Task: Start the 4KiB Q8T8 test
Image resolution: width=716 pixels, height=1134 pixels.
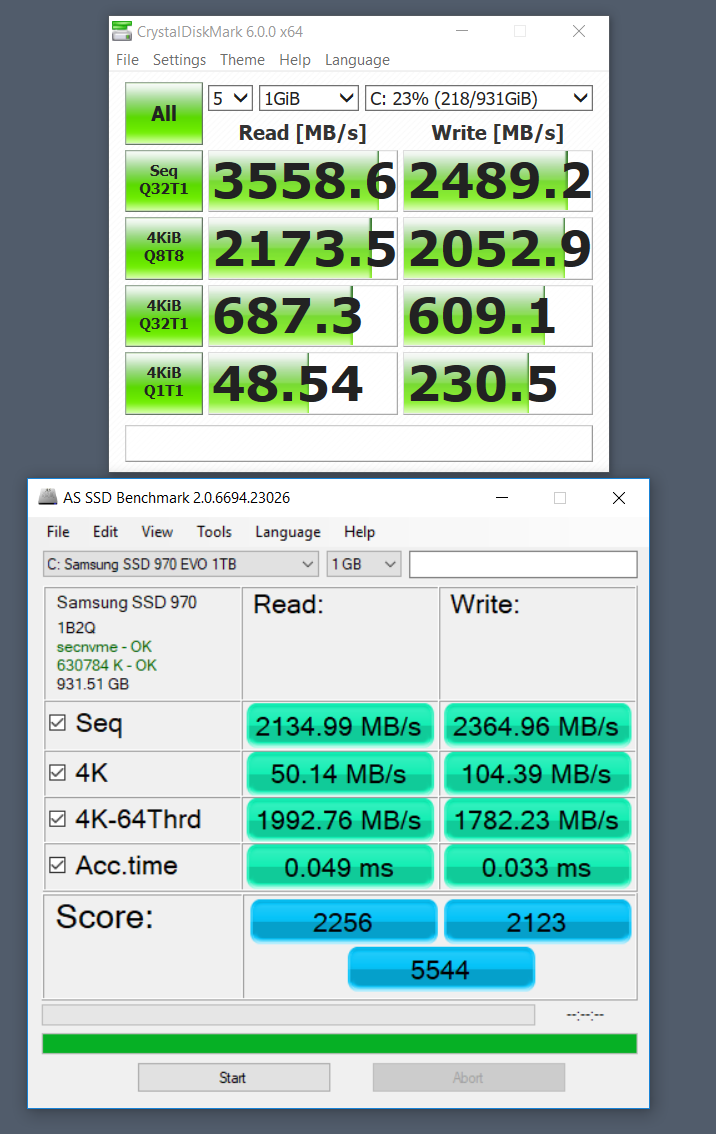Action: 164,248
